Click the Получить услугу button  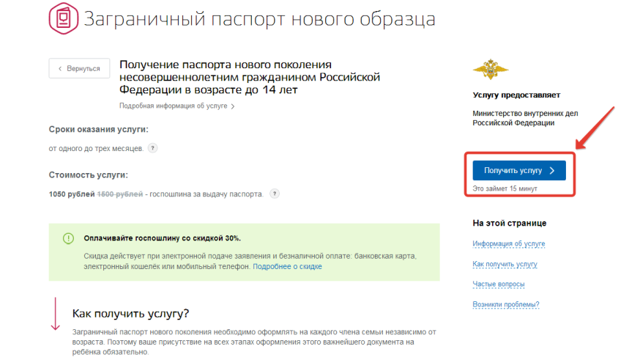click(519, 170)
